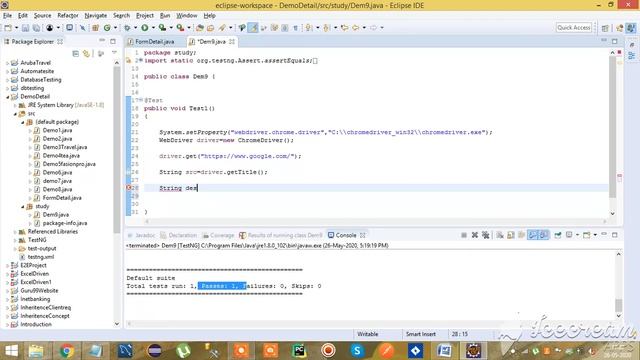Click the Debug bug icon
640x360 pixels.
point(127,28)
